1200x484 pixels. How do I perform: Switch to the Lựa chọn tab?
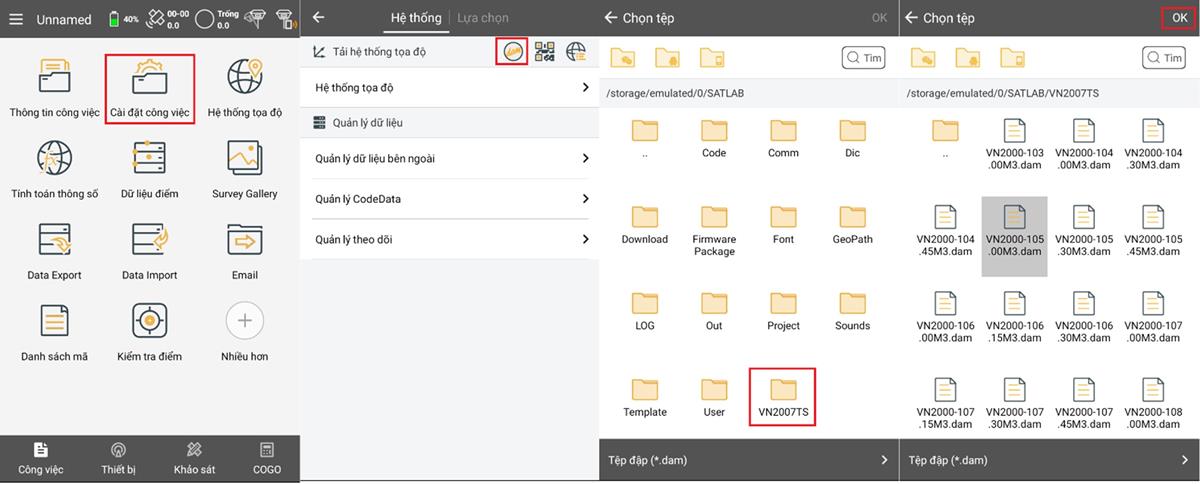[x=482, y=18]
